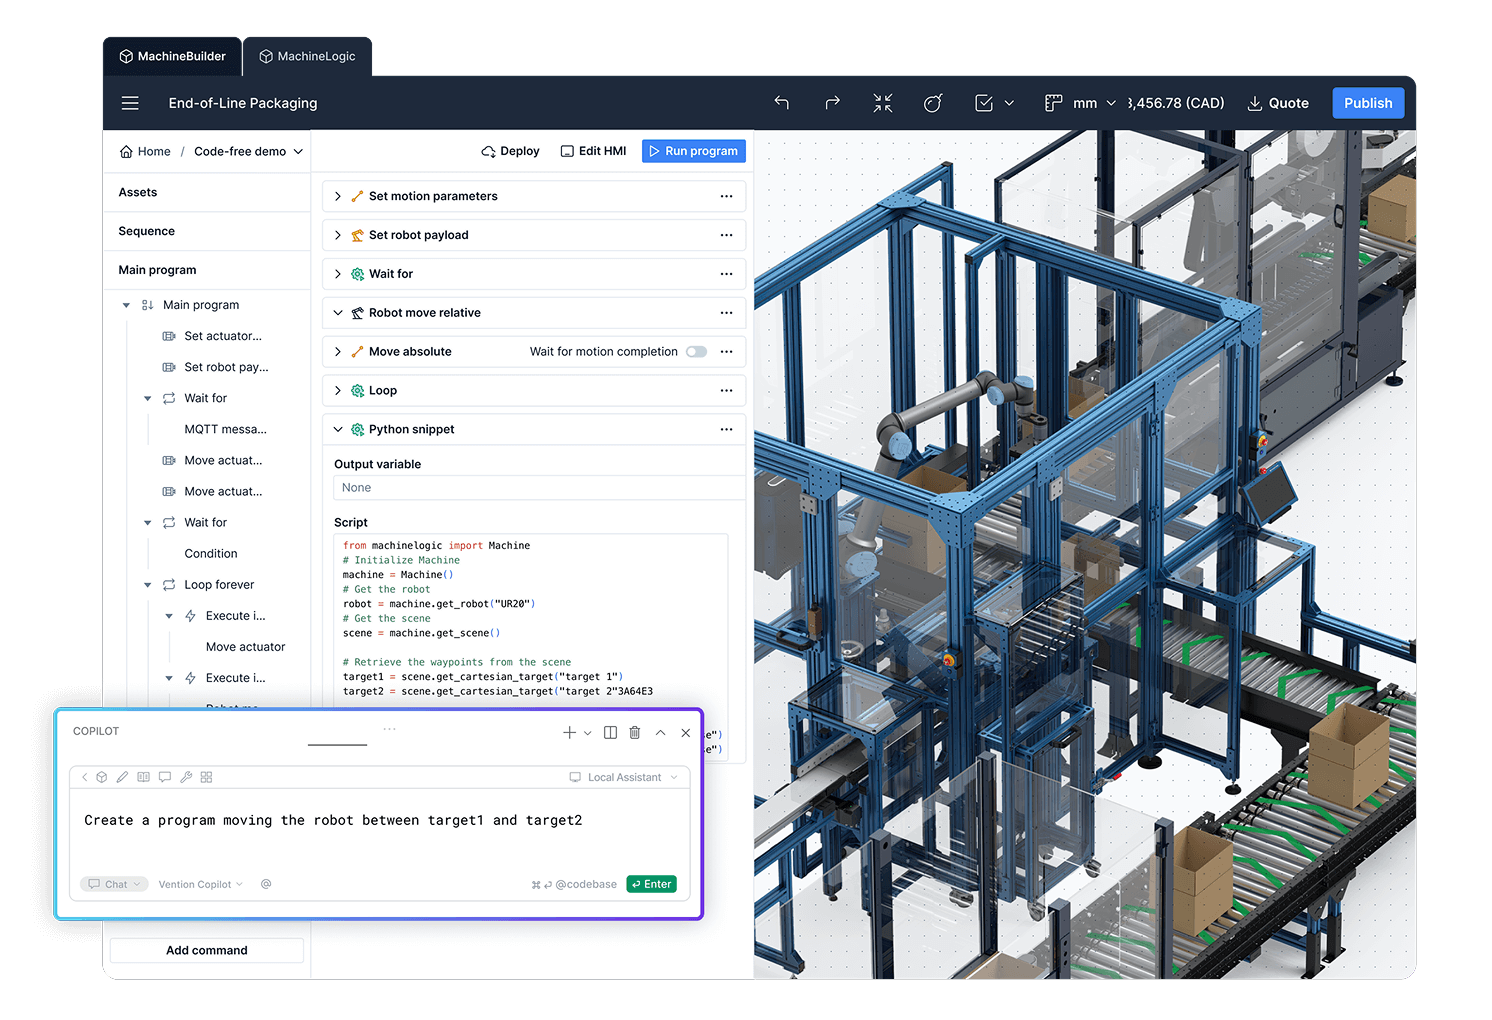Open the mm units dropdown
This screenshot has height=1020, width=1492.
tap(1095, 103)
